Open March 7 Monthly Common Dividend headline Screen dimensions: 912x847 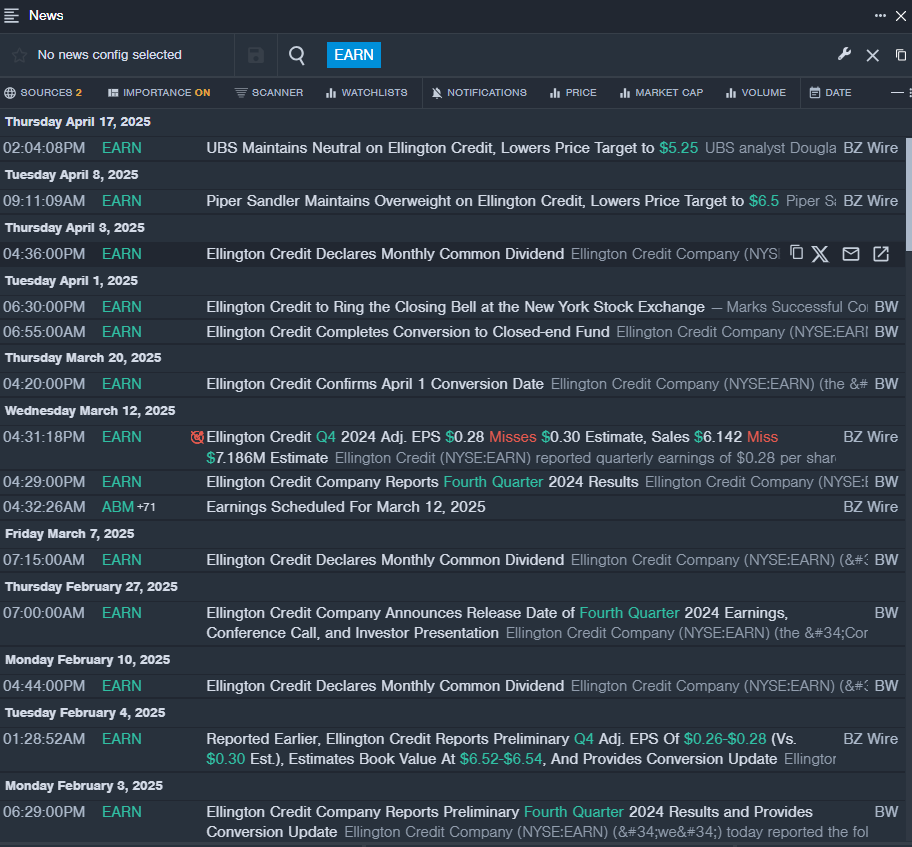coord(385,560)
